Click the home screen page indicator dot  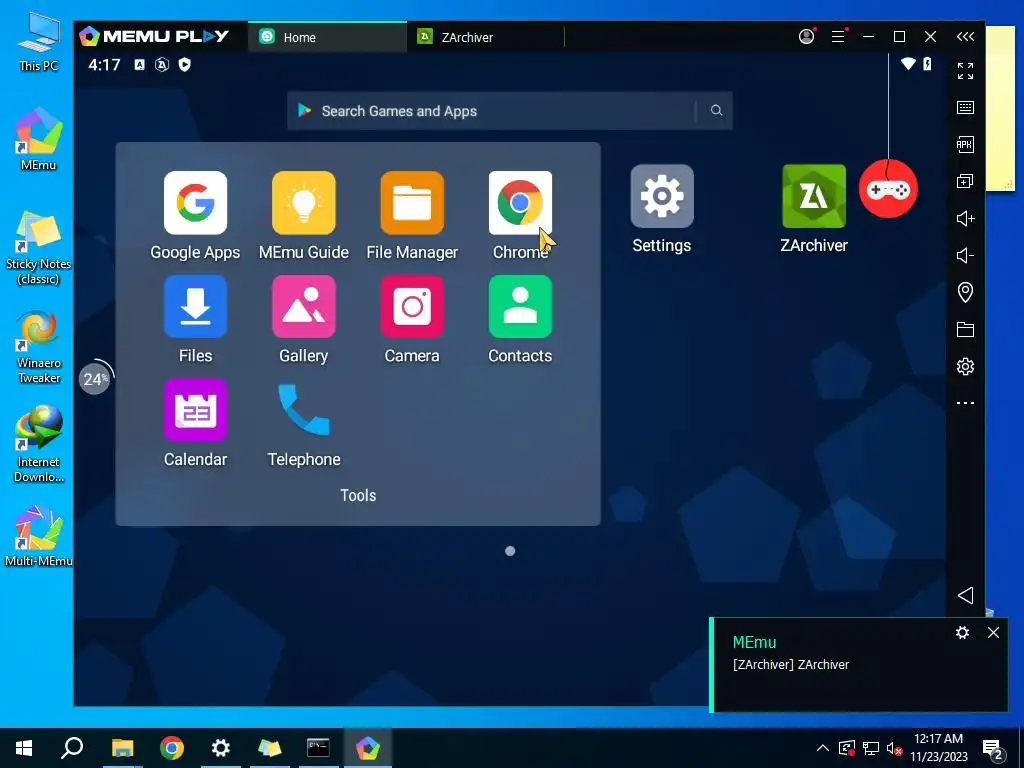[x=510, y=551]
